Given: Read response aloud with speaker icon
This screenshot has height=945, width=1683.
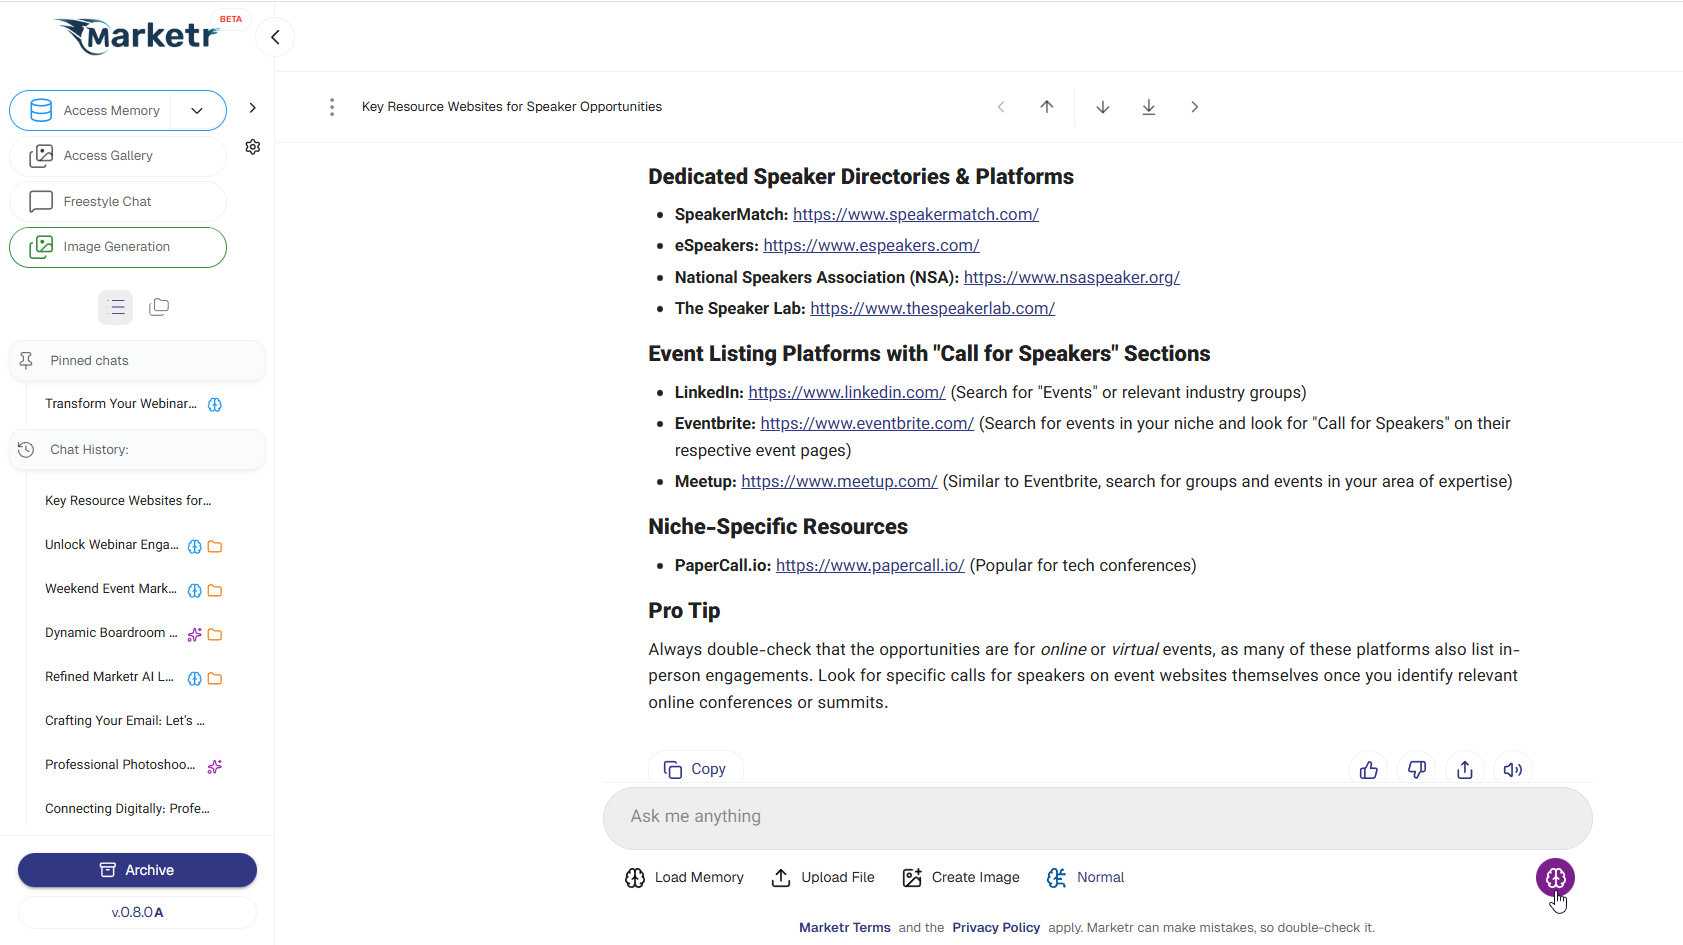Looking at the screenshot, I should (1513, 769).
